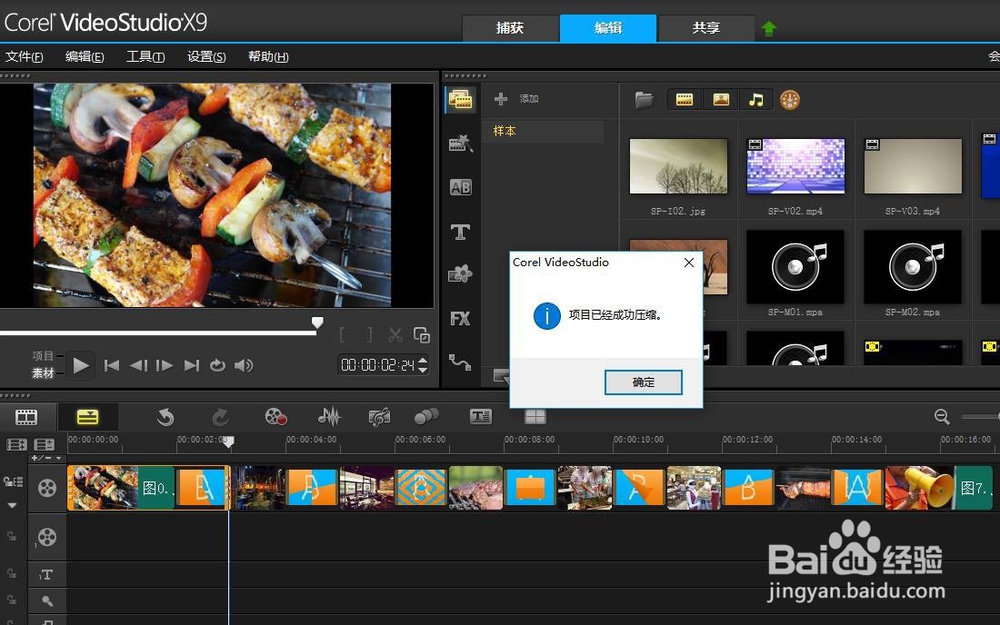Open the Path panel

click(460, 362)
